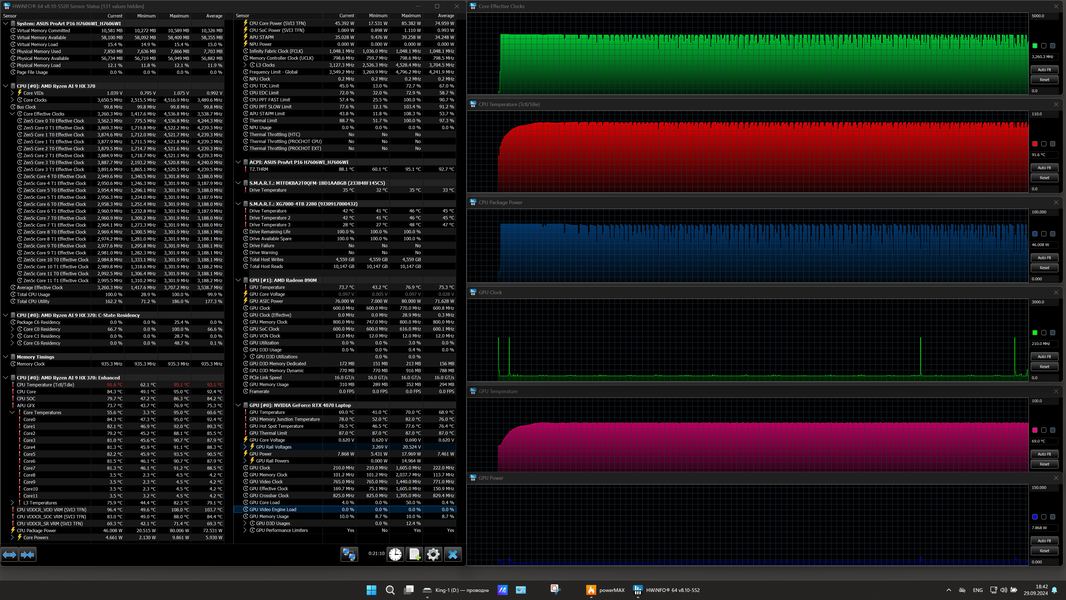Collapse the Core Effective Clocks tree node
This screenshot has height=600, width=1066.
click(12, 114)
